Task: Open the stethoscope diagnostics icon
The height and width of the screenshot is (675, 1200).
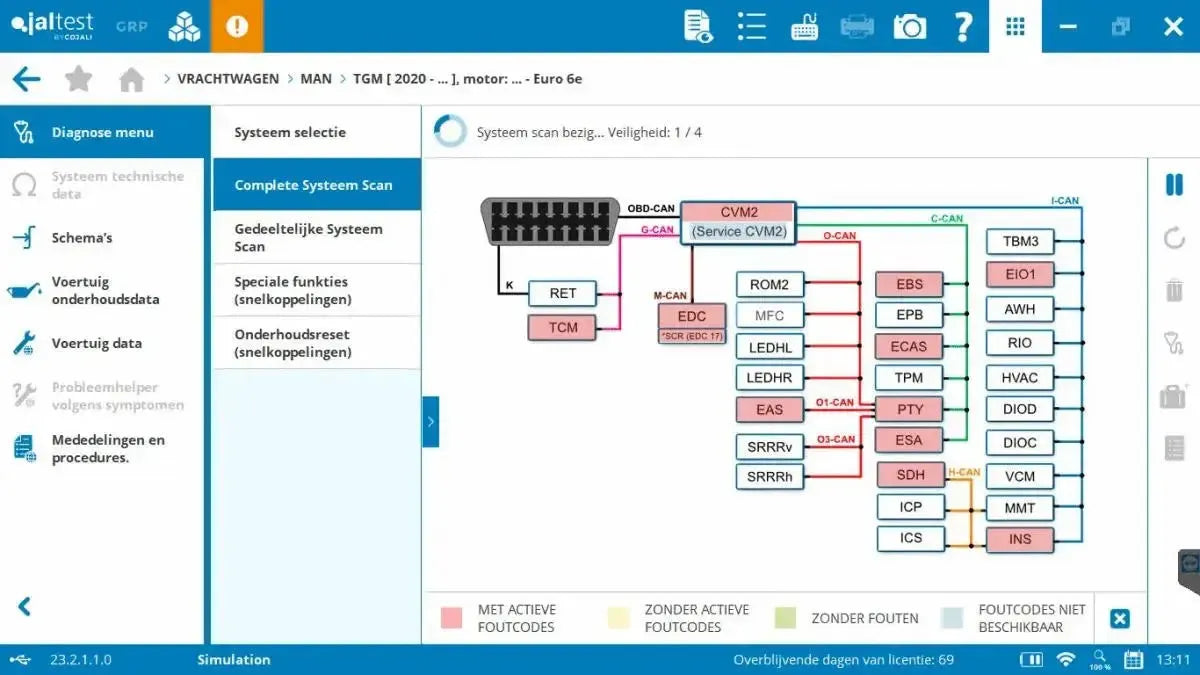Action: 1172,344
